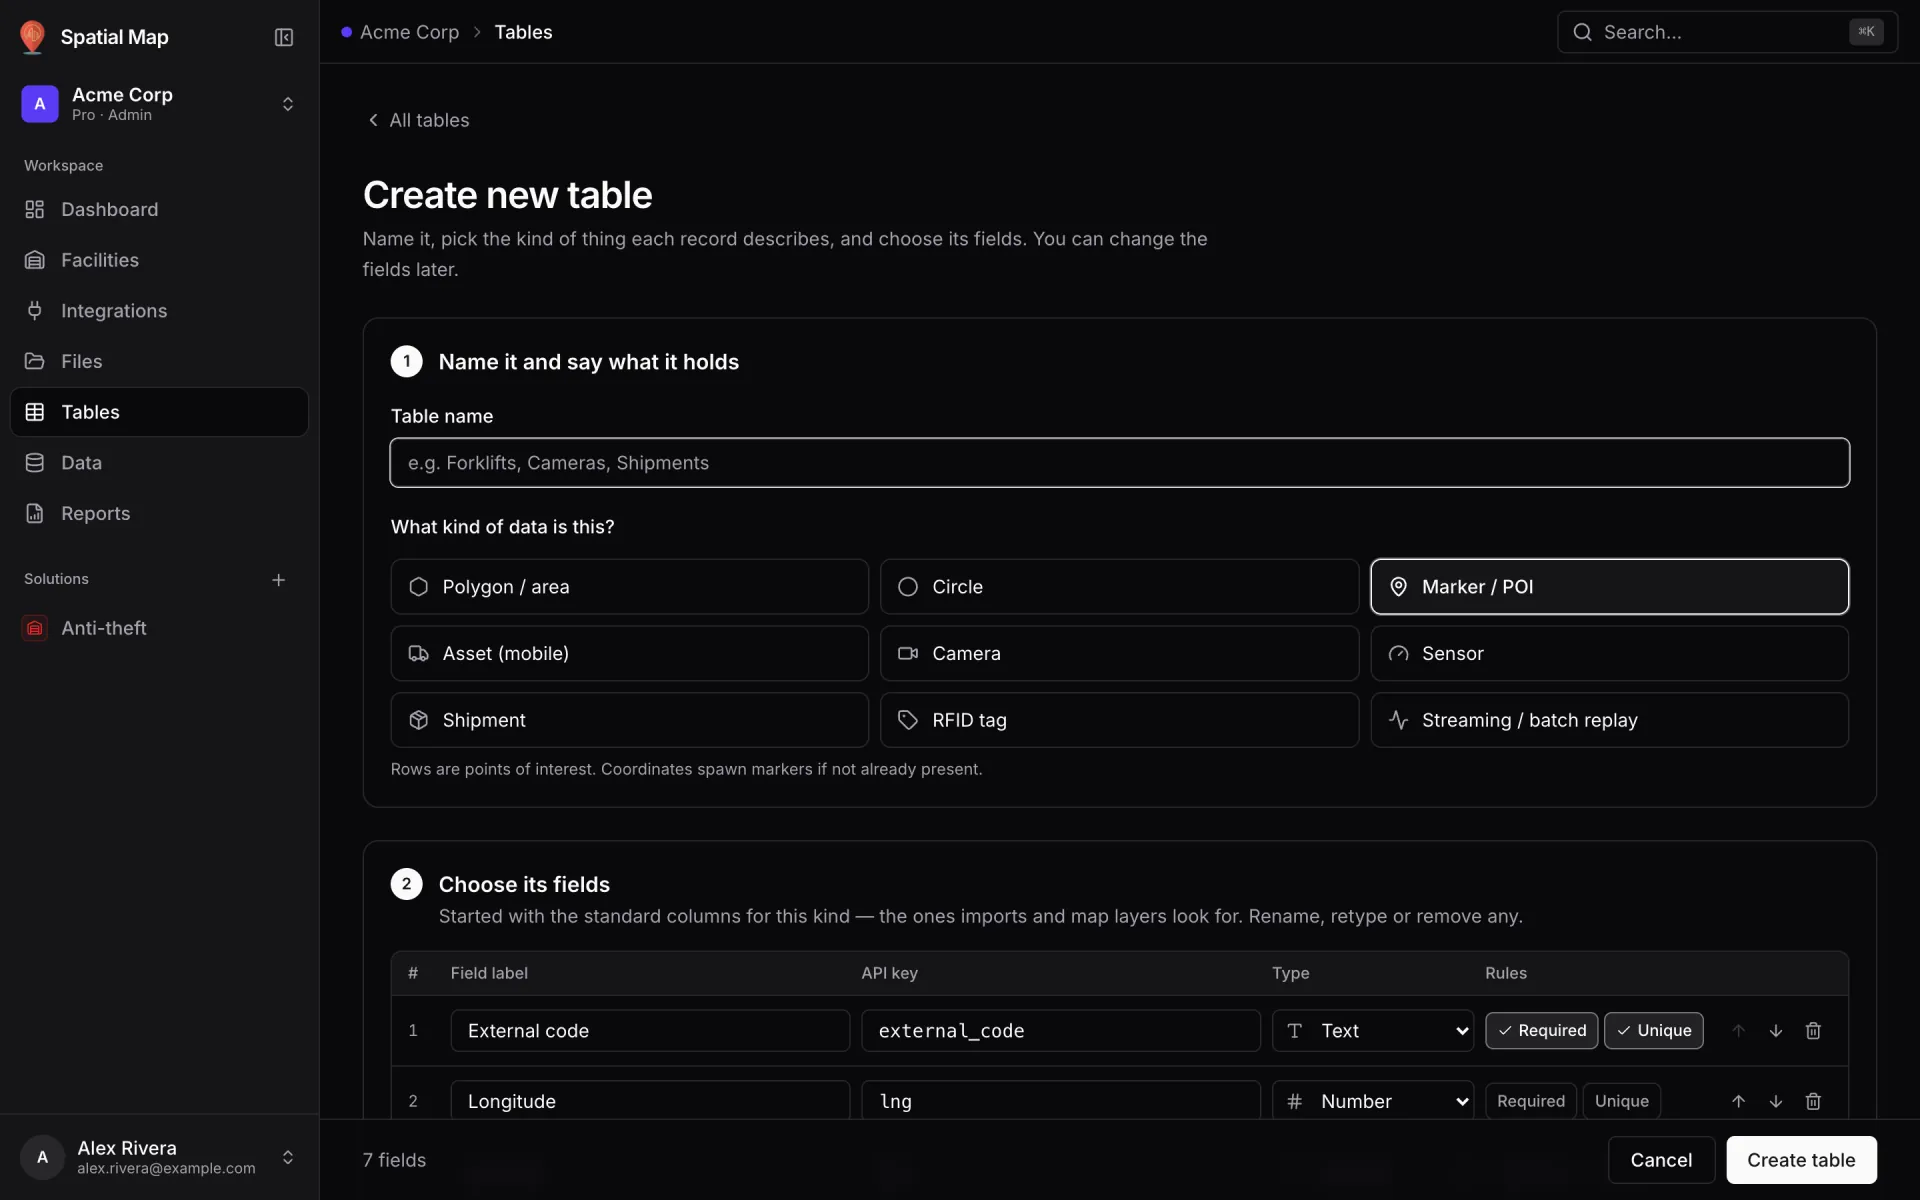Image resolution: width=1920 pixels, height=1200 pixels.
Task: Collapse the sidebar with the panel icon
Action: 284,37
